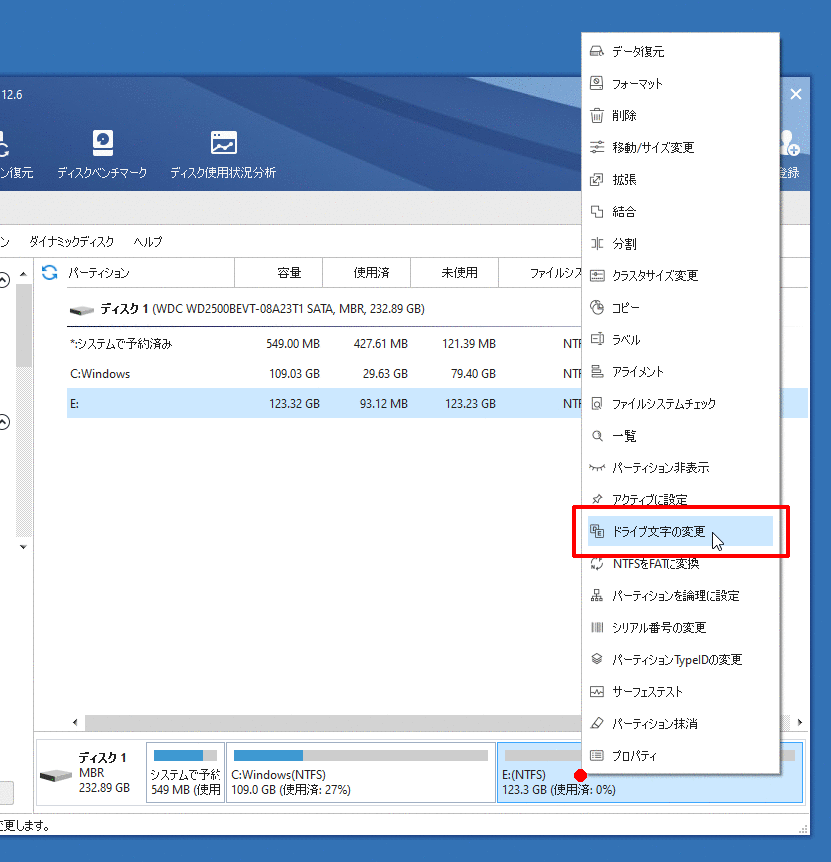The image size is (831, 862).
Task: Select 移動/サイズ変更 menu entry
Action: click(x=652, y=148)
